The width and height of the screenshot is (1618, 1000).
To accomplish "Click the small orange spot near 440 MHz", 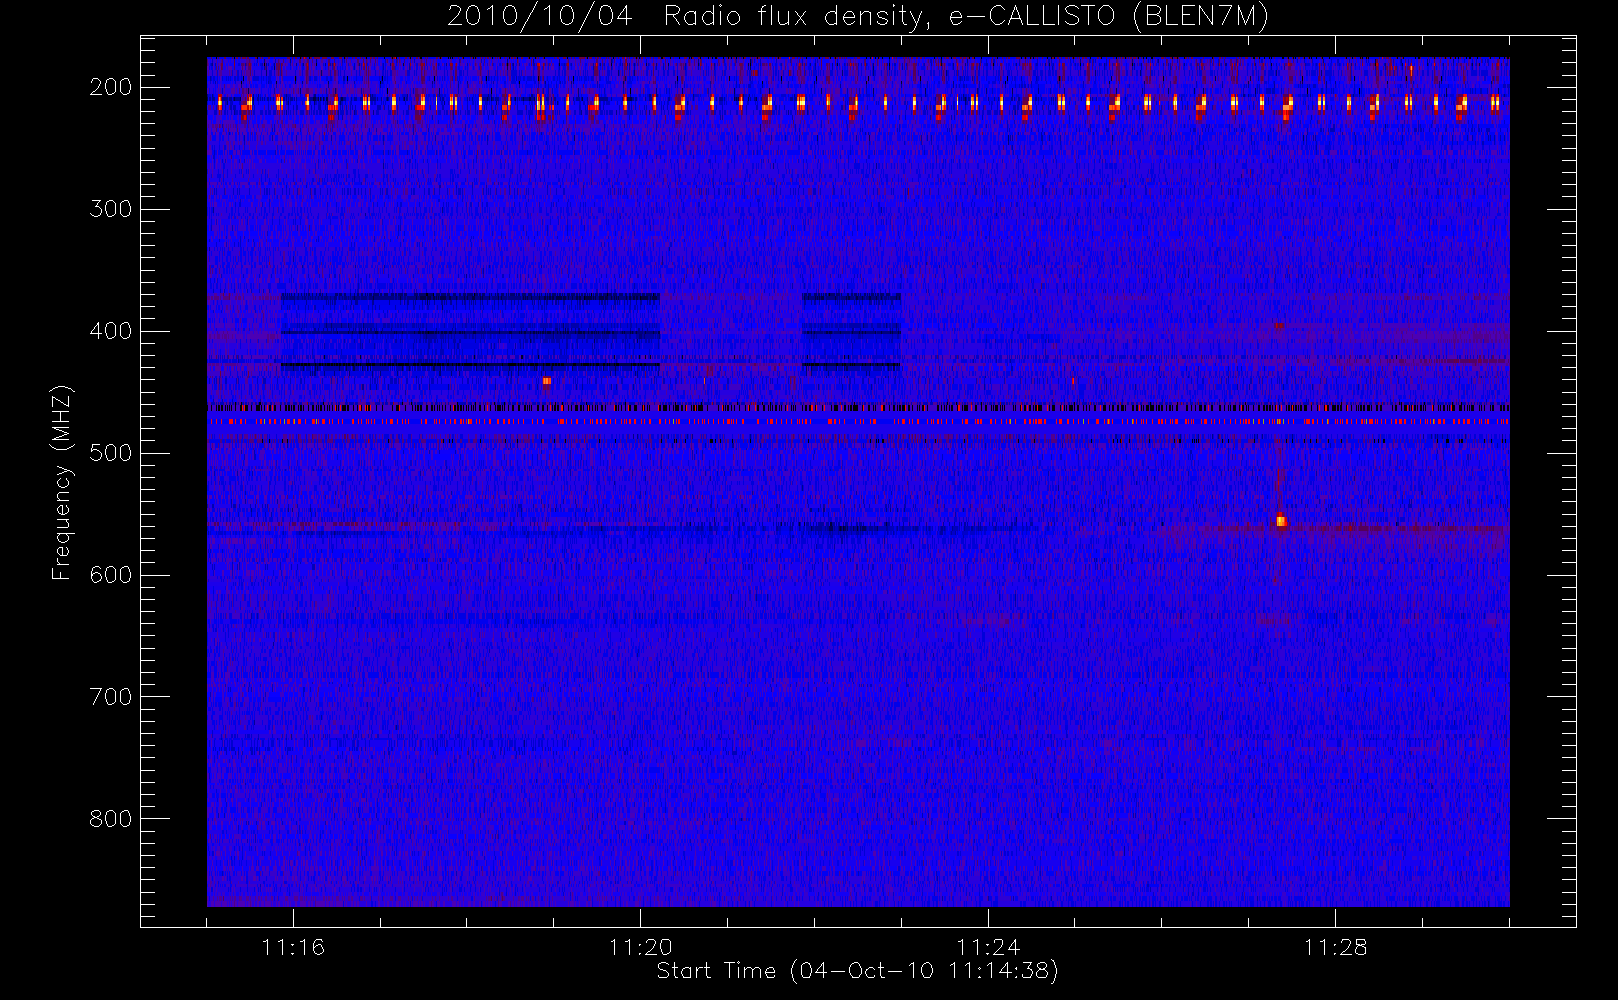I will (546, 381).
